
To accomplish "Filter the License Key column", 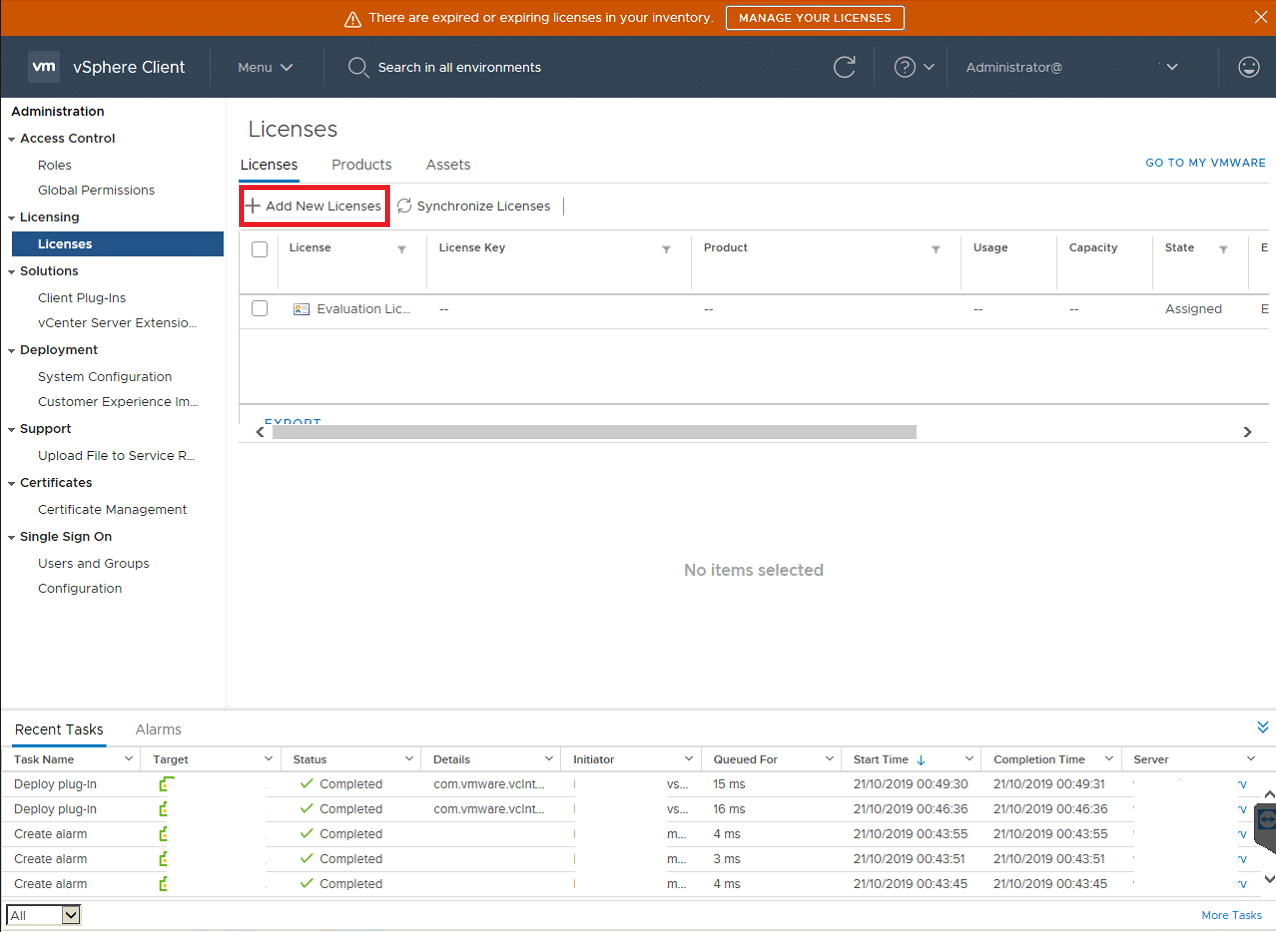I will point(666,250).
